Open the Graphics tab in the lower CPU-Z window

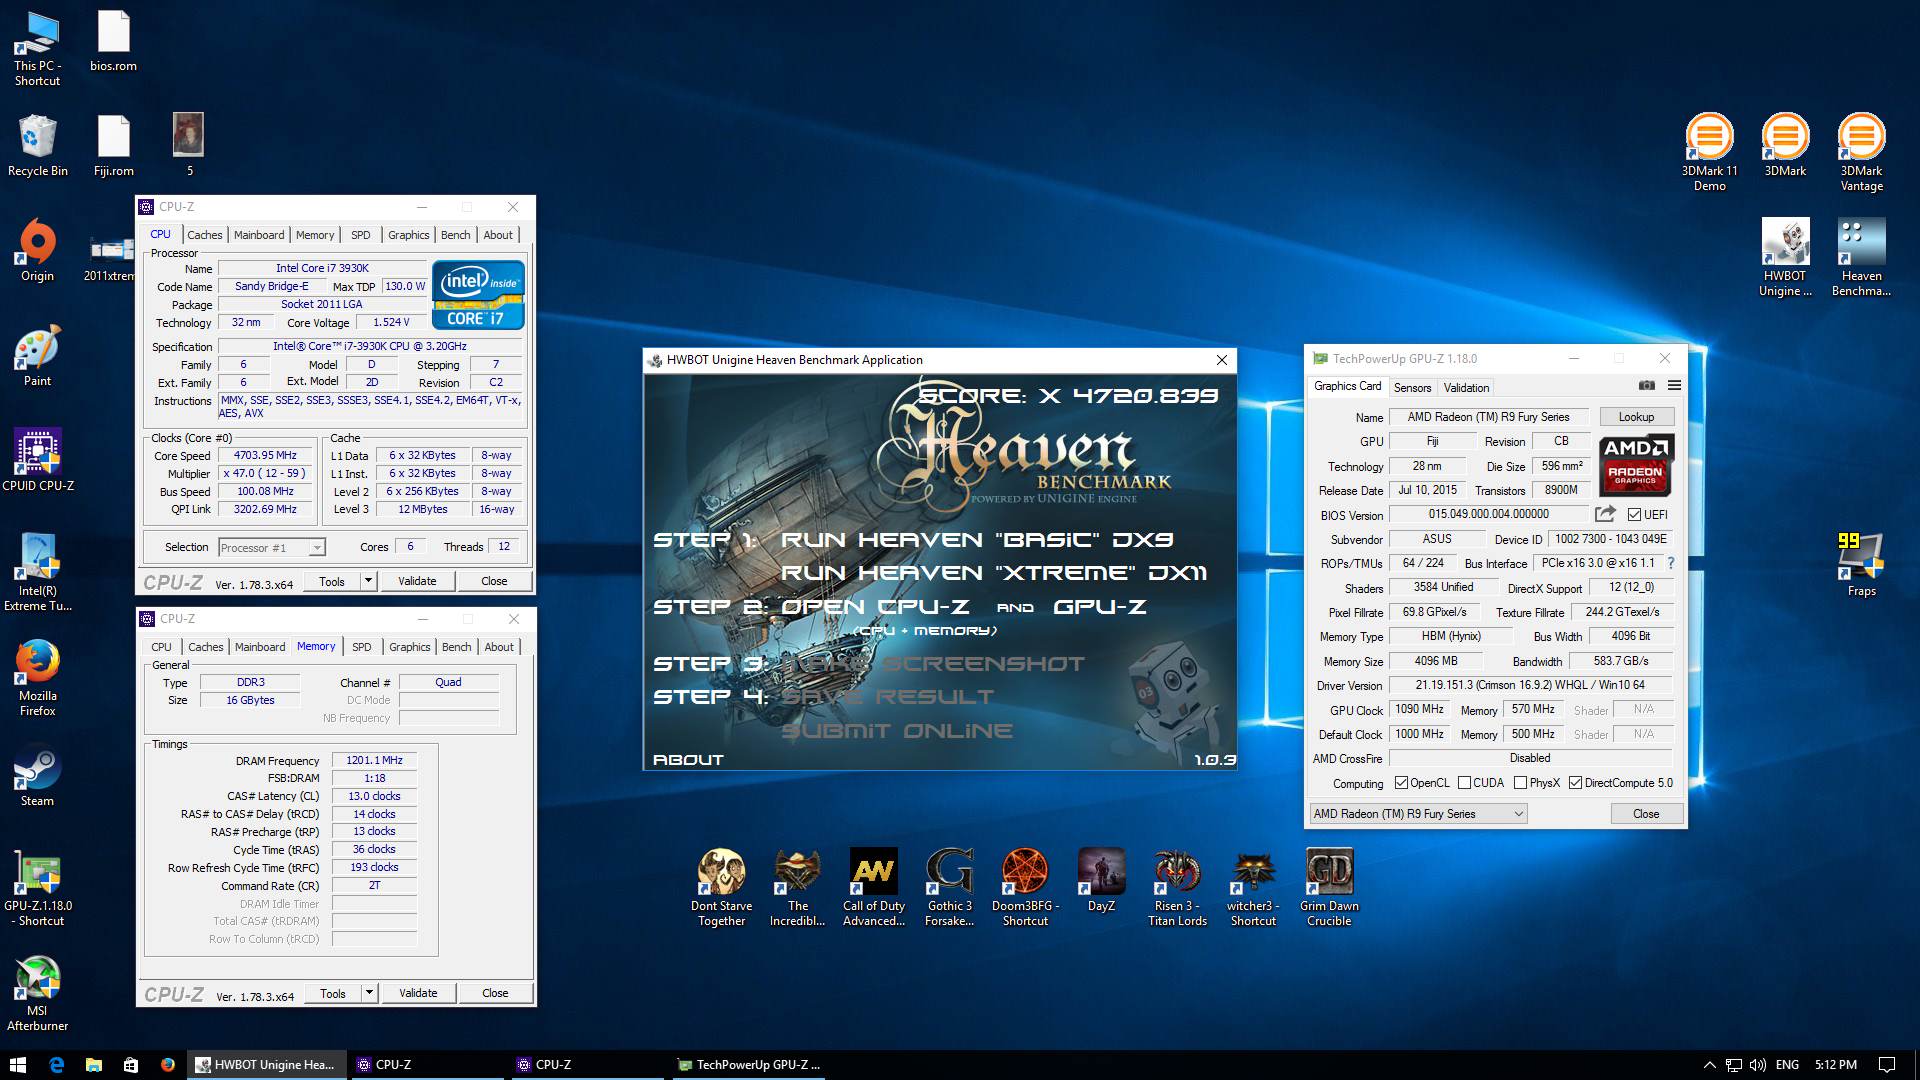coord(410,647)
